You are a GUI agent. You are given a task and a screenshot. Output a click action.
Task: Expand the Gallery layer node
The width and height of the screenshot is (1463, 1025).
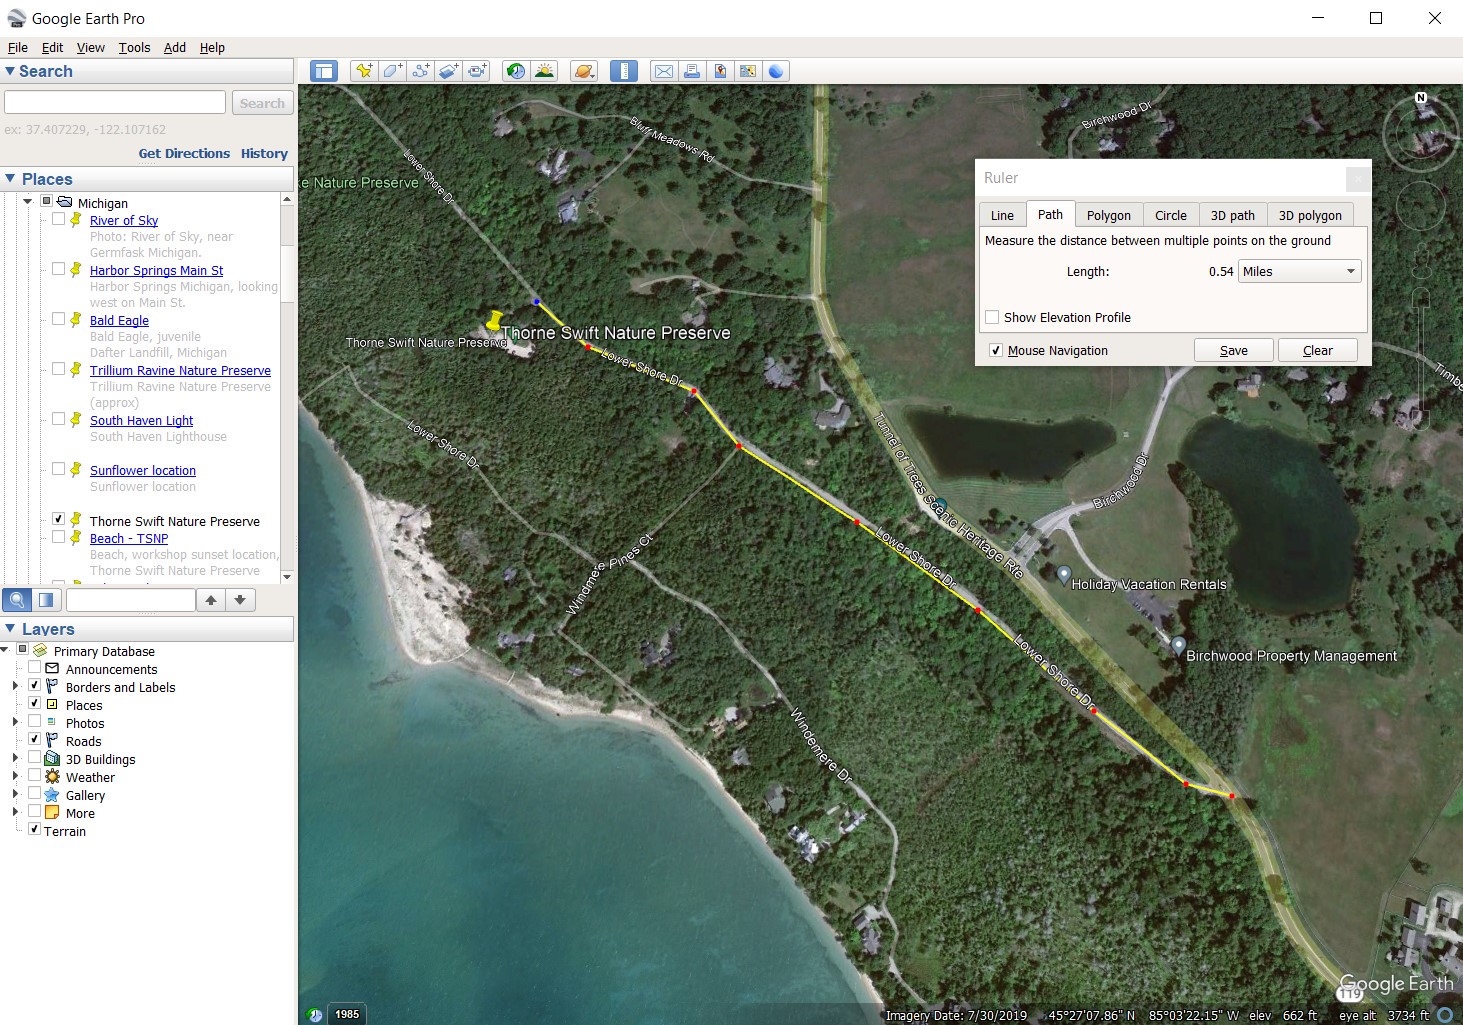tap(15, 794)
